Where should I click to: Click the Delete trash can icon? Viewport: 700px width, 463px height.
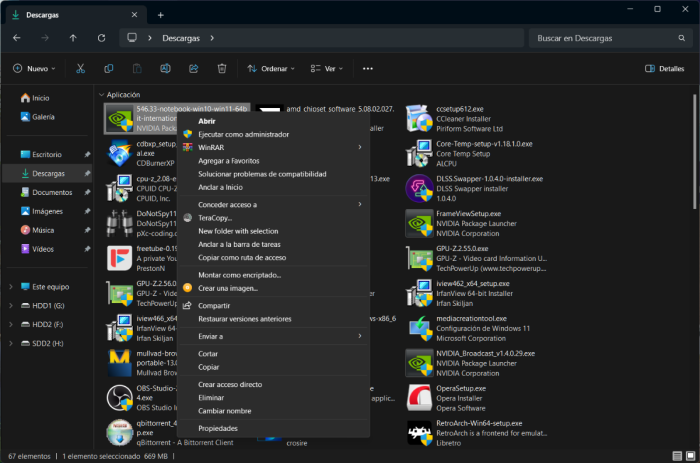click(x=221, y=69)
